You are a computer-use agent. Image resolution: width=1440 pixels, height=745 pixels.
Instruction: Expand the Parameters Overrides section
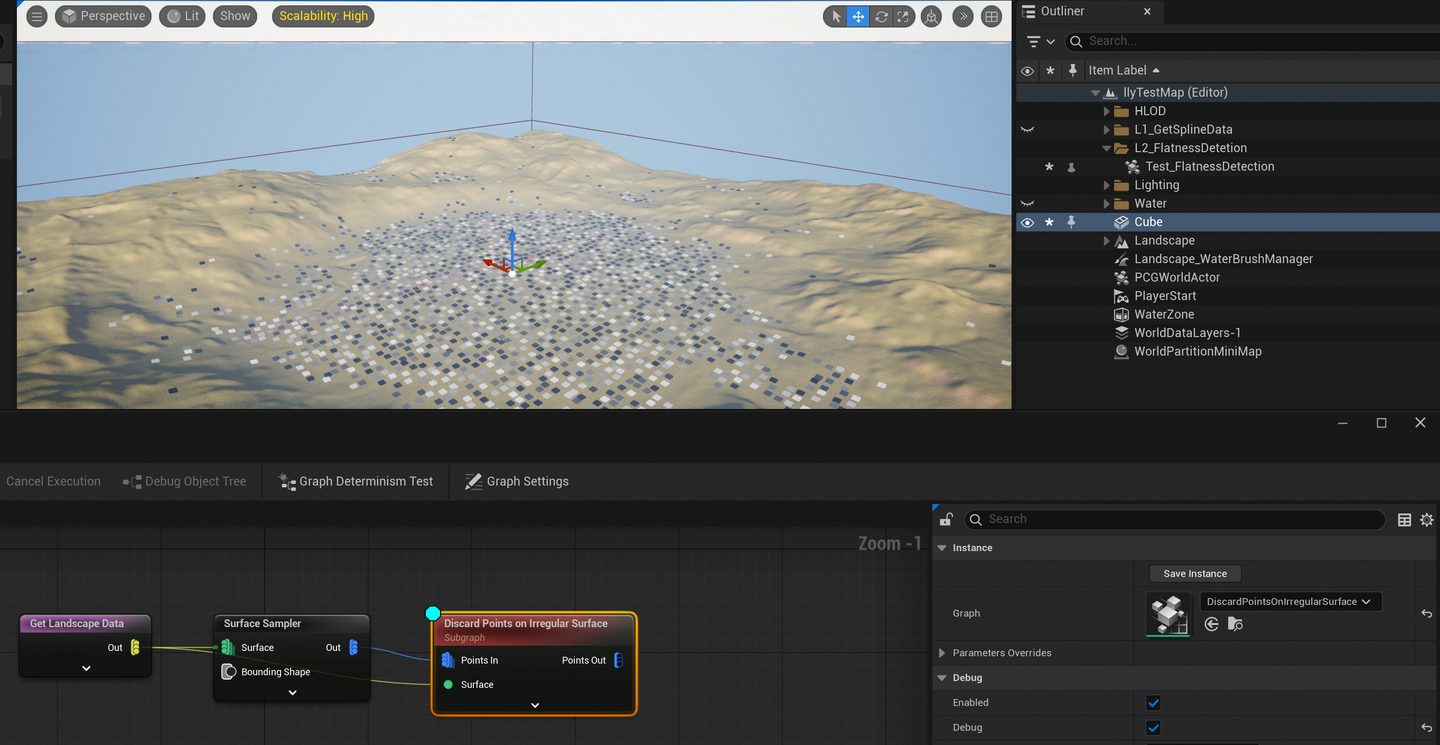coord(942,653)
